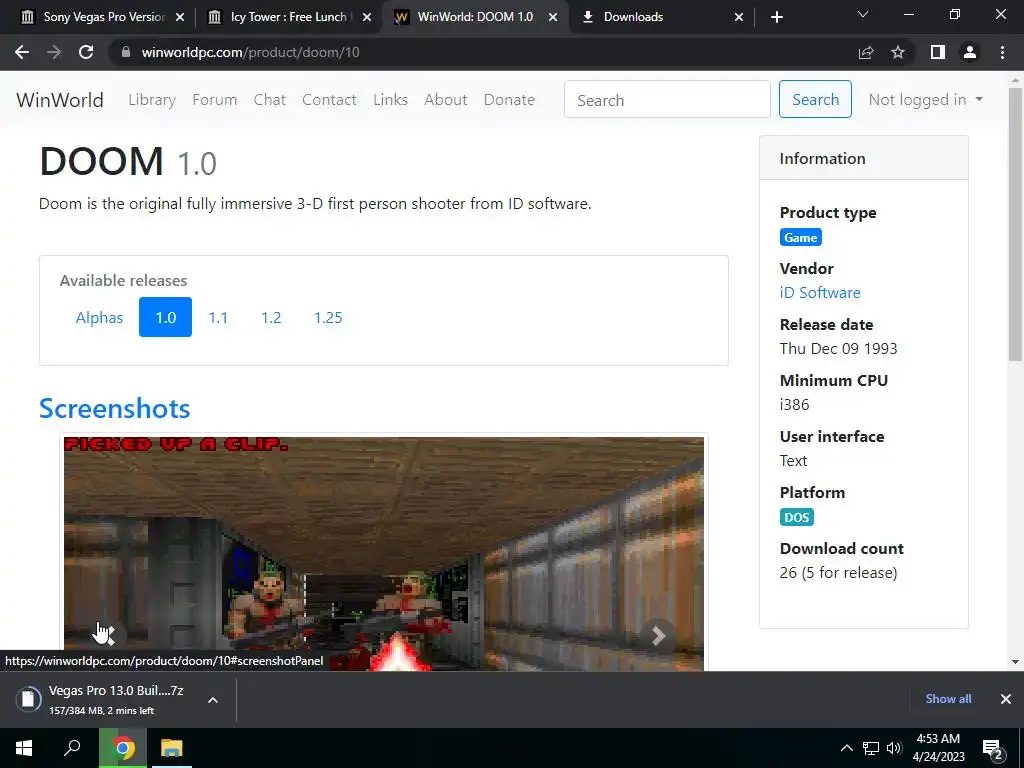Select the active 1.0 release
Image resolution: width=1024 pixels, height=768 pixels.
click(x=165, y=317)
